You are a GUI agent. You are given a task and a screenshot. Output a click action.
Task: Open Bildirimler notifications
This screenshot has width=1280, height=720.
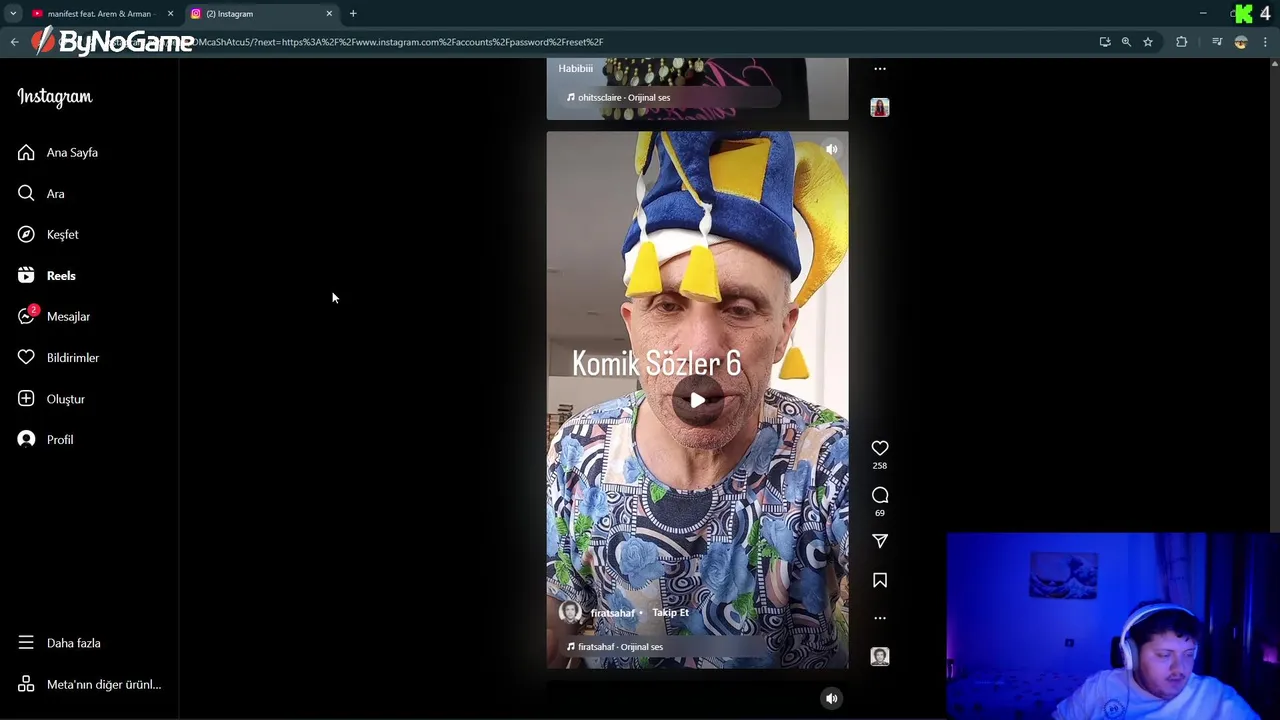click(x=58, y=357)
